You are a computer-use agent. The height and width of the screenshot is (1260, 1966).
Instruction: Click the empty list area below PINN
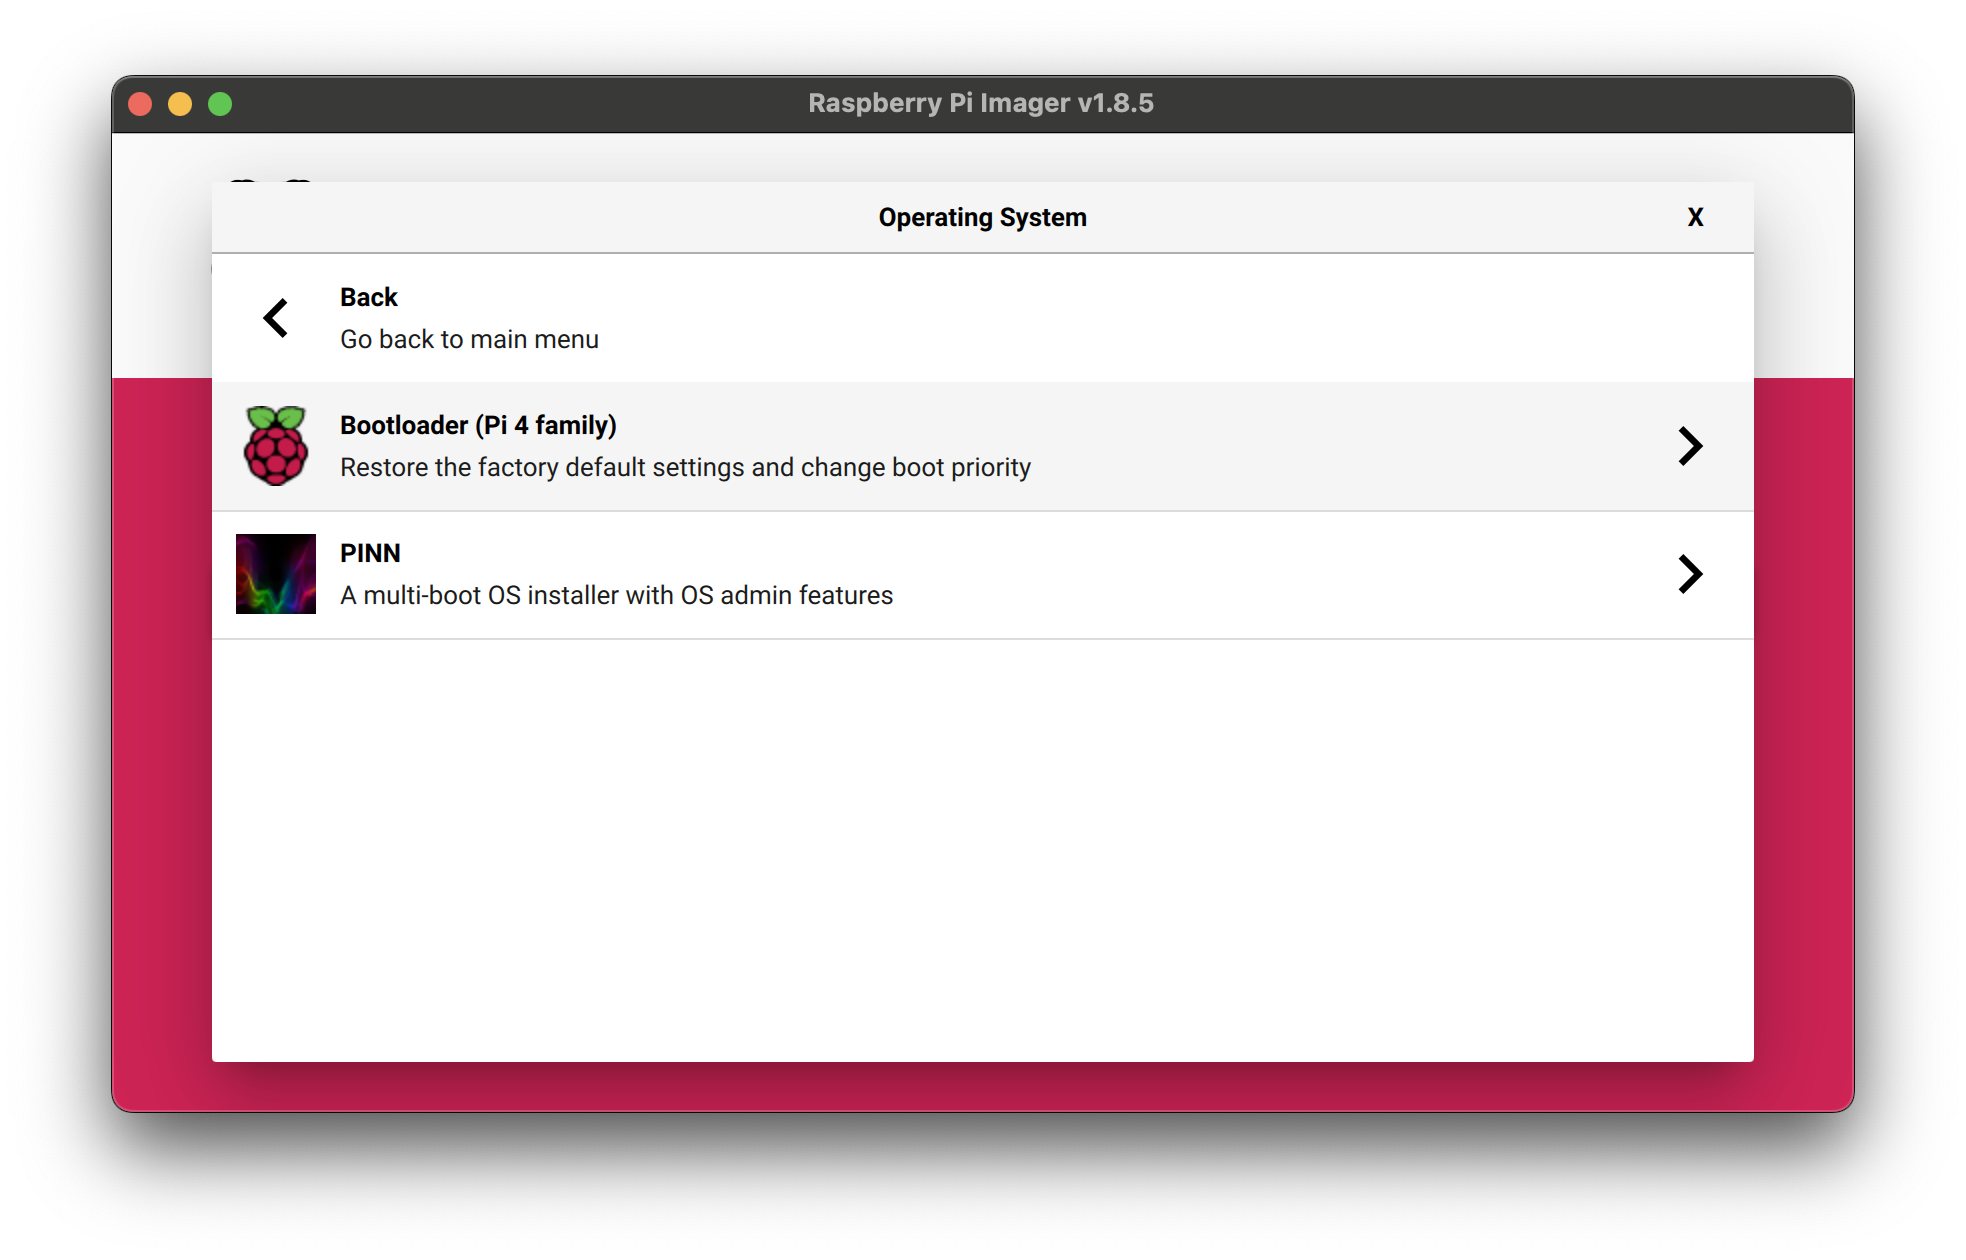[982, 850]
